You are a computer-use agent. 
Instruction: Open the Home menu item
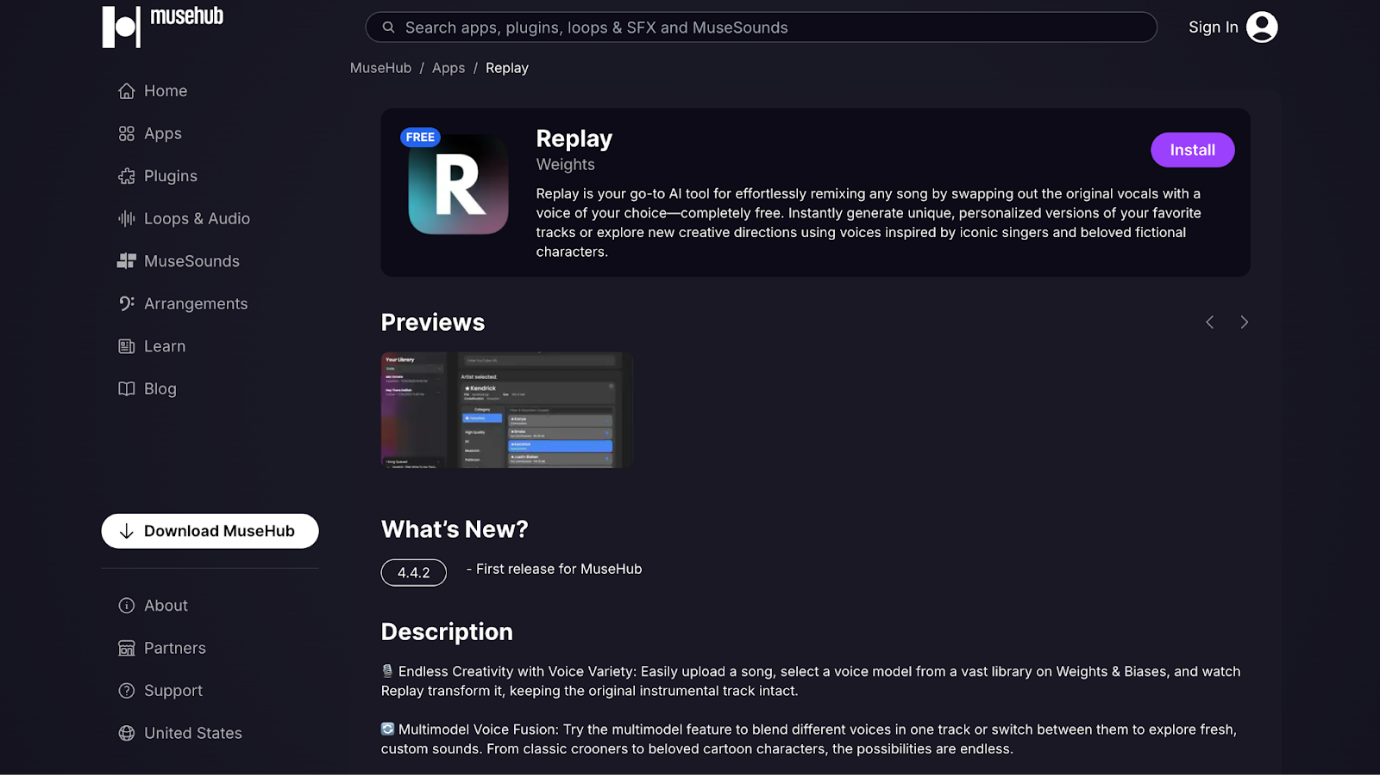[165, 91]
